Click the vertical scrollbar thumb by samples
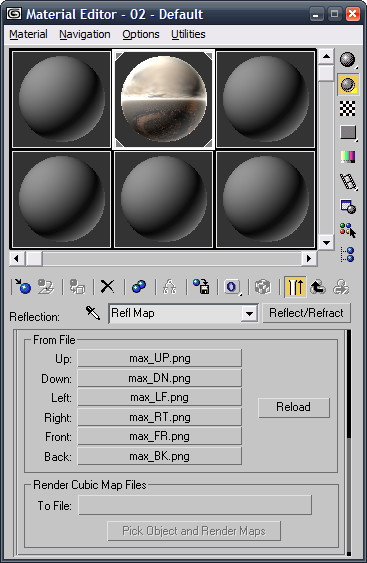This screenshot has height=563, width=367. pyautogui.click(x=326, y=73)
